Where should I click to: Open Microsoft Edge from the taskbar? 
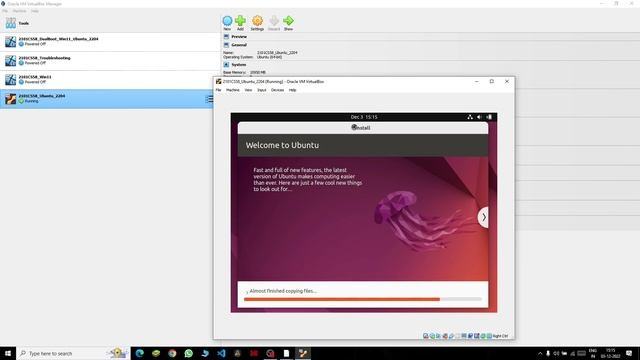(x=140, y=353)
